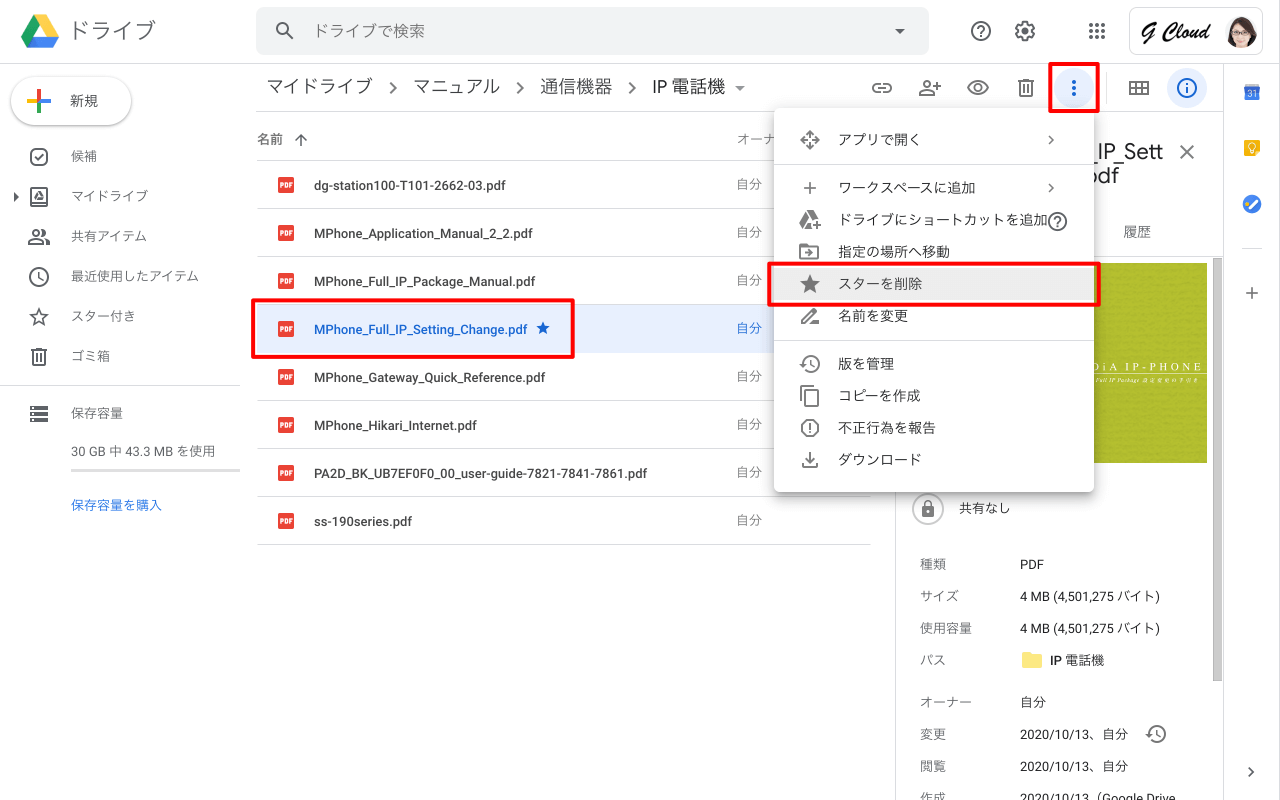The height and width of the screenshot is (800, 1280).
Task: Switch to grid layout view icon
Action: tap(1138, 88)
